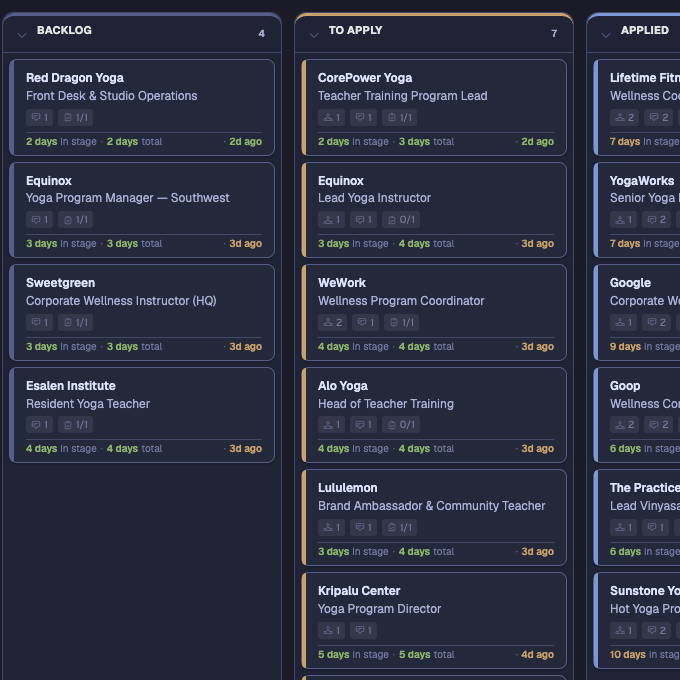The image size is (680, 680).
Task: Open the Alo Yoga card title
Action: [343, 386]
